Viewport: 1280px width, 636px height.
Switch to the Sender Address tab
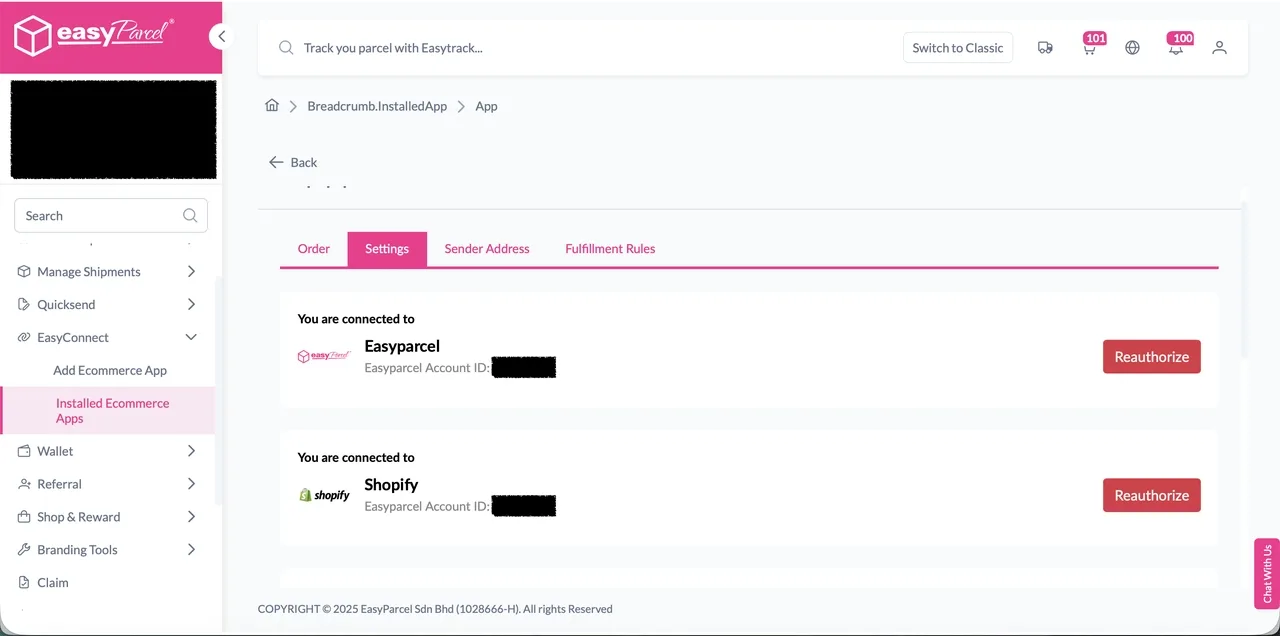pyautogui.click(x=487, y=248)
